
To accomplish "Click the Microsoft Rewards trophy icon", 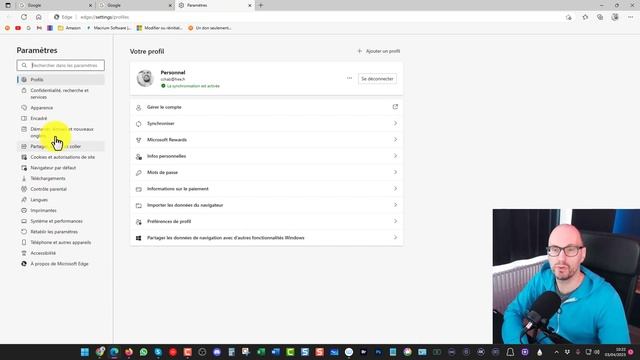I will [139, 140].
